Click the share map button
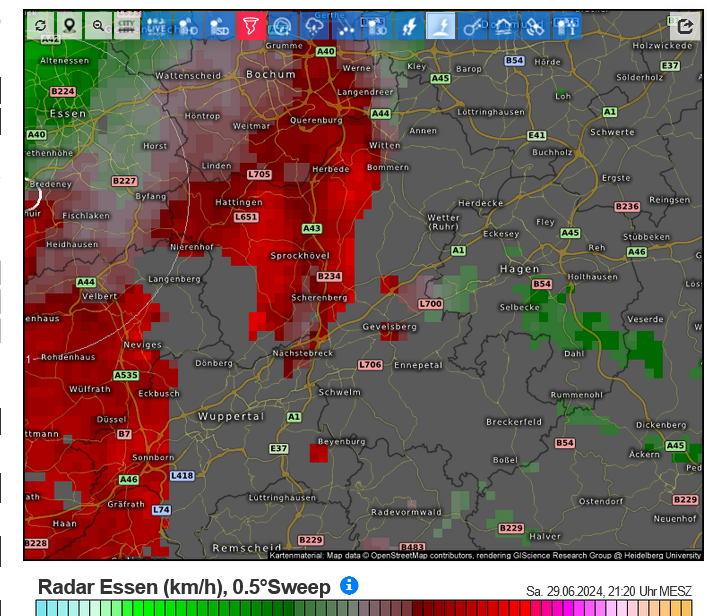 (686, 26)
